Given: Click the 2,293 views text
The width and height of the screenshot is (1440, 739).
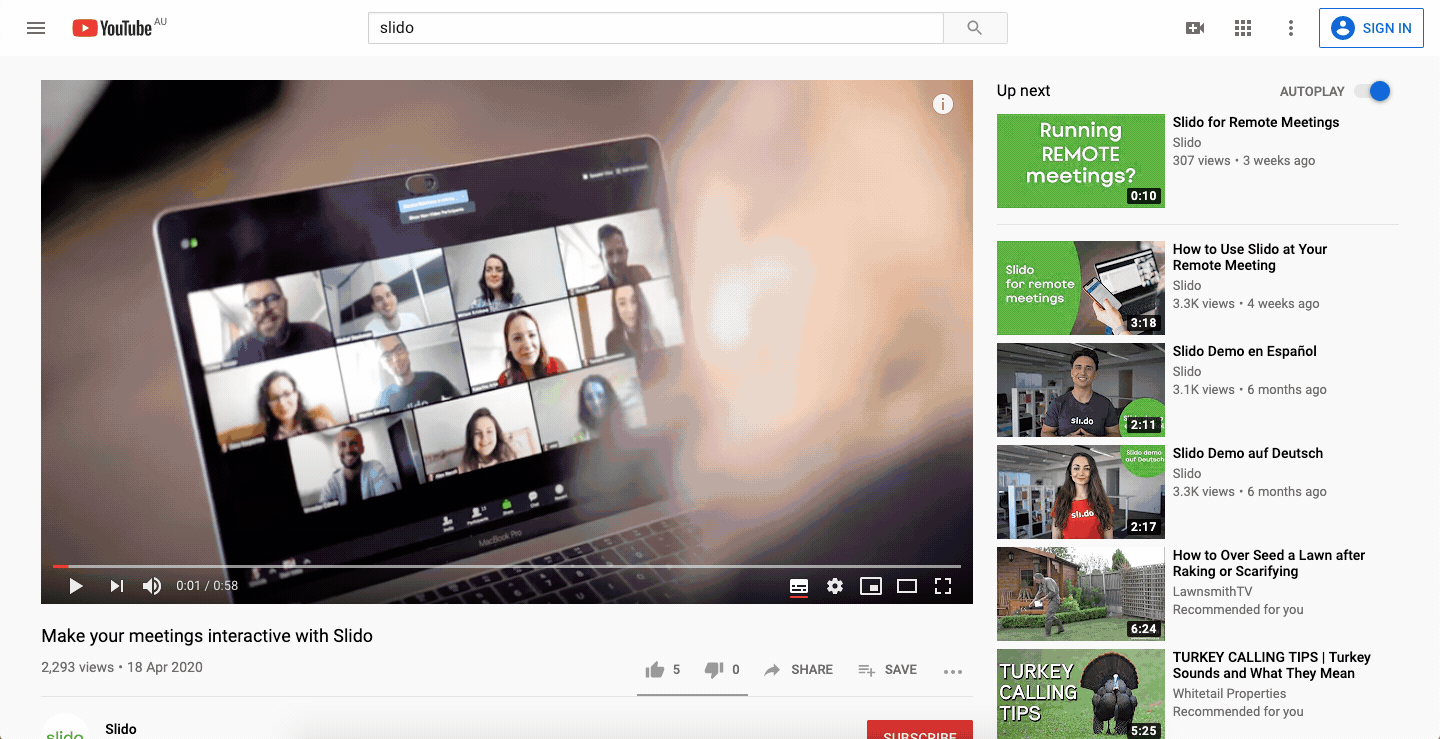Looking at the screenshot, I should point(77,667).
